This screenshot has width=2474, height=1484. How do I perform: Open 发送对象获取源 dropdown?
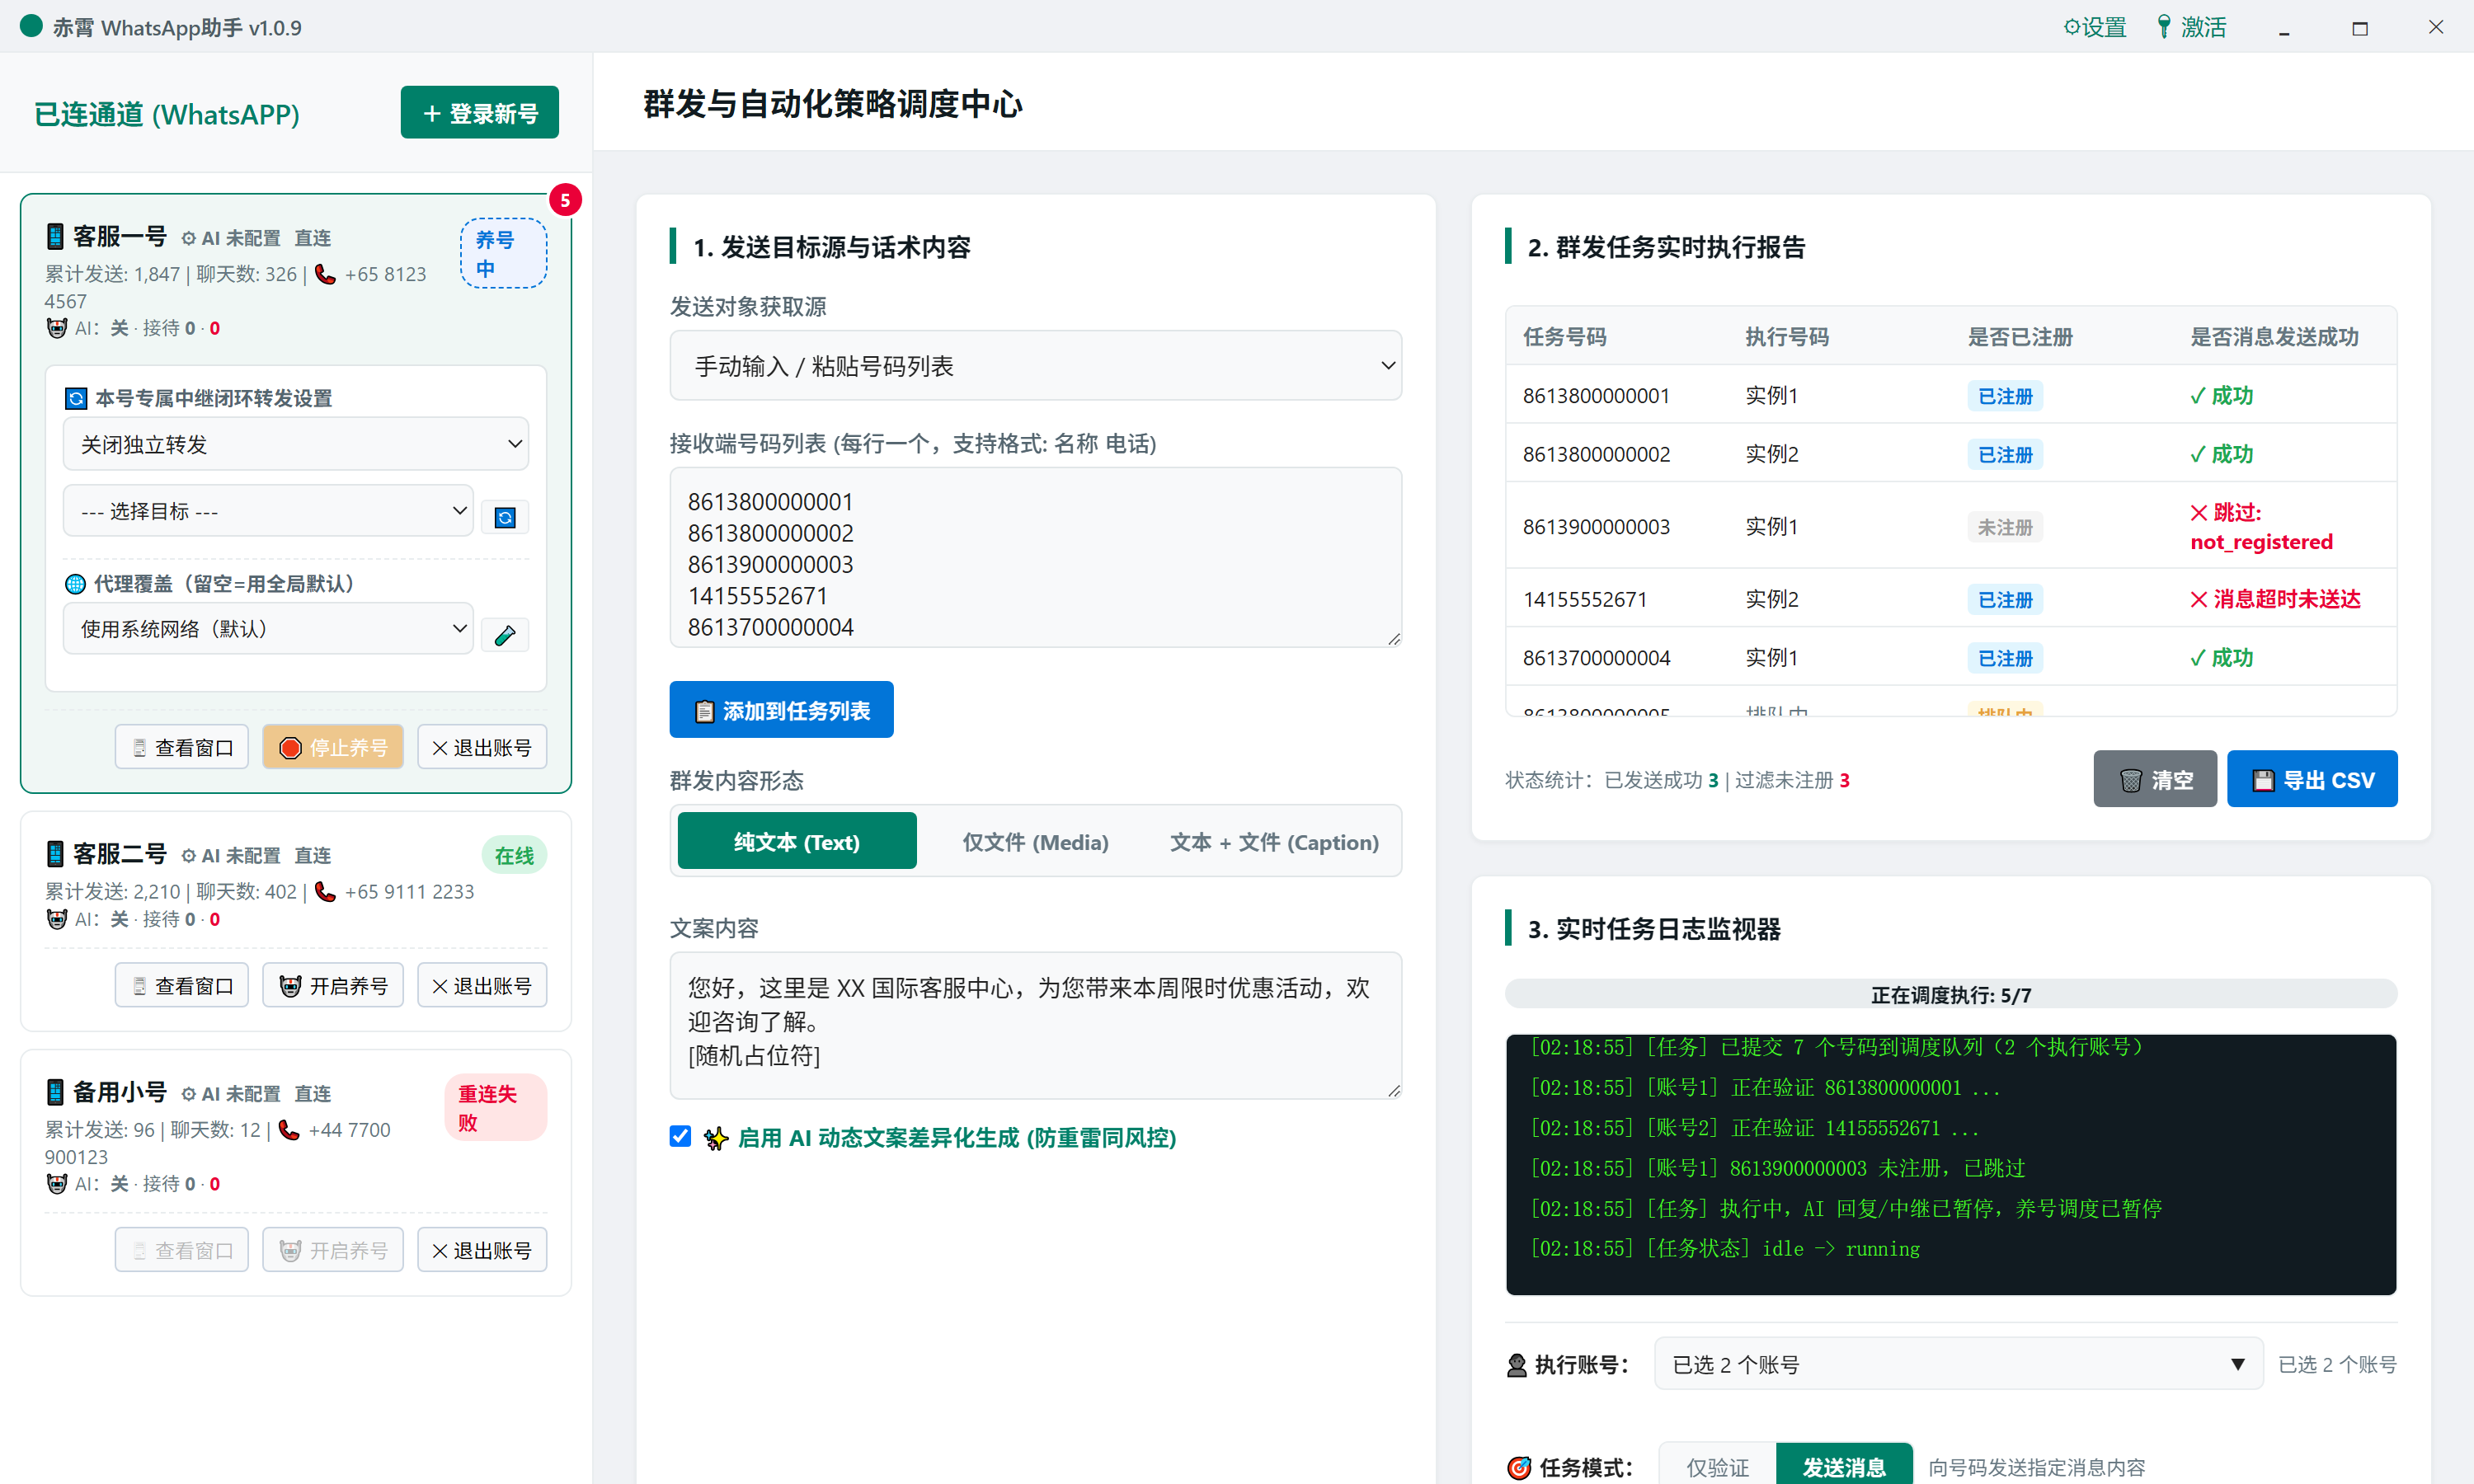tap(1035, 366)
